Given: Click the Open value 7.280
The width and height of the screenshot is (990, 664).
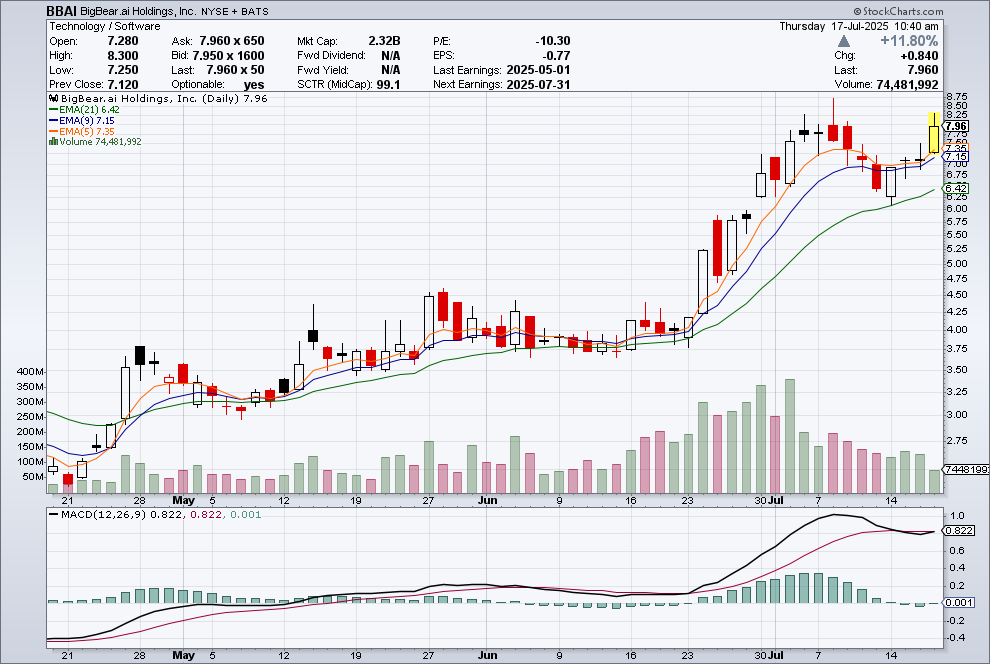Looking at the screenshot, I should click(x=123, y=41).
